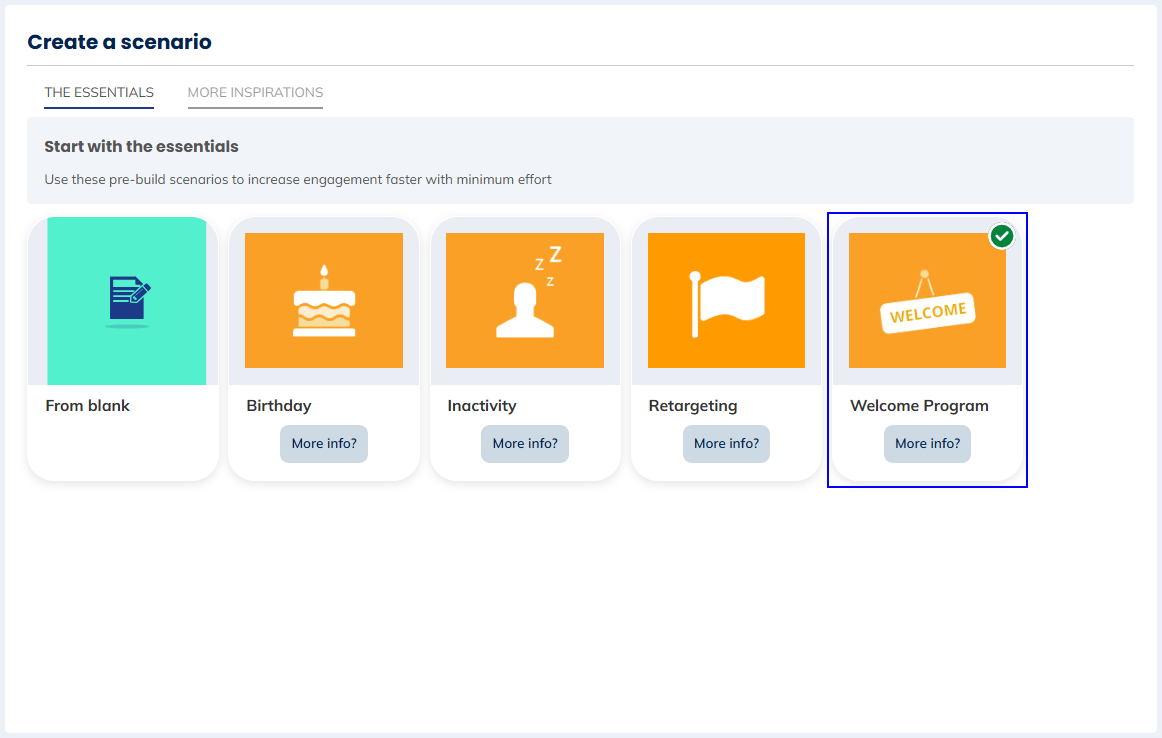Open More info for Birthday scenario
Image resolution: width=1162 pixels, height=738 pixels.
click(x=324, y=444)
